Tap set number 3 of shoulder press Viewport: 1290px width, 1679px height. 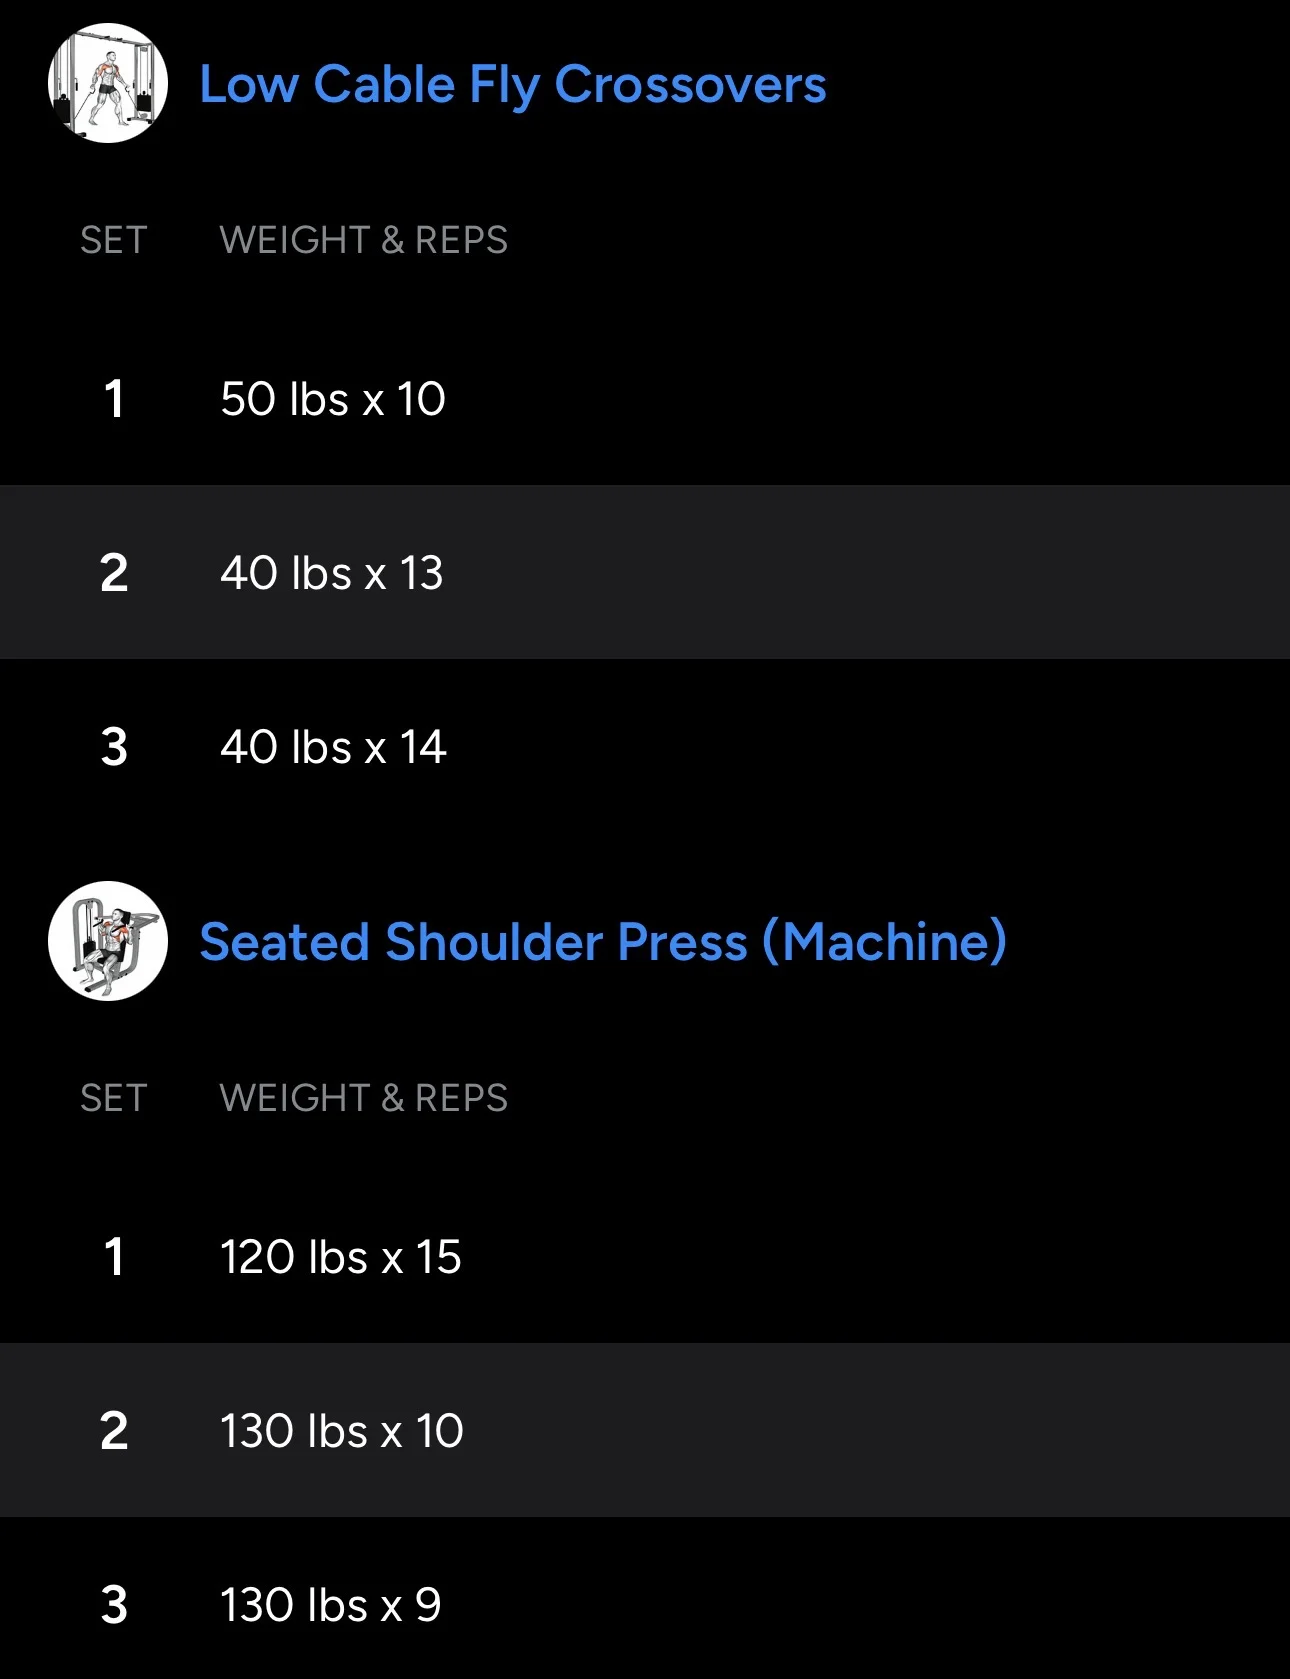click(114, 1605)
